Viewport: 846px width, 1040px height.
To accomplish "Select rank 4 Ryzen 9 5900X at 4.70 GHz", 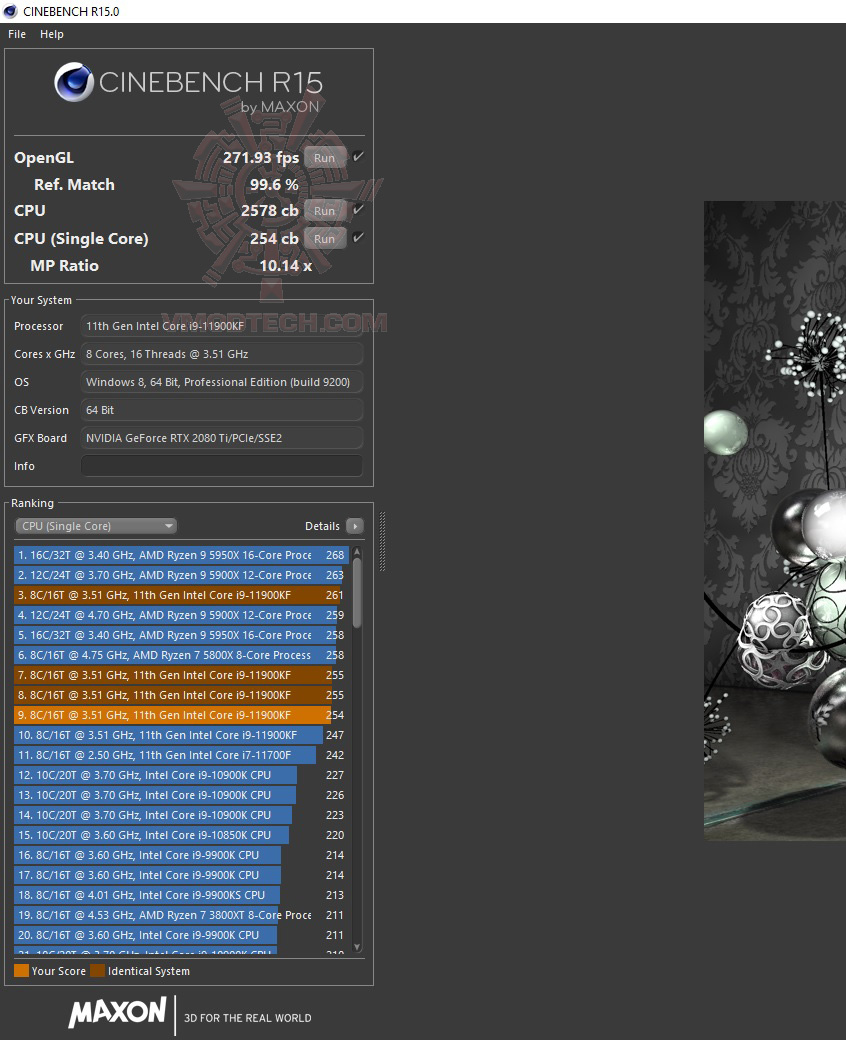I will [x=181, y=615].
